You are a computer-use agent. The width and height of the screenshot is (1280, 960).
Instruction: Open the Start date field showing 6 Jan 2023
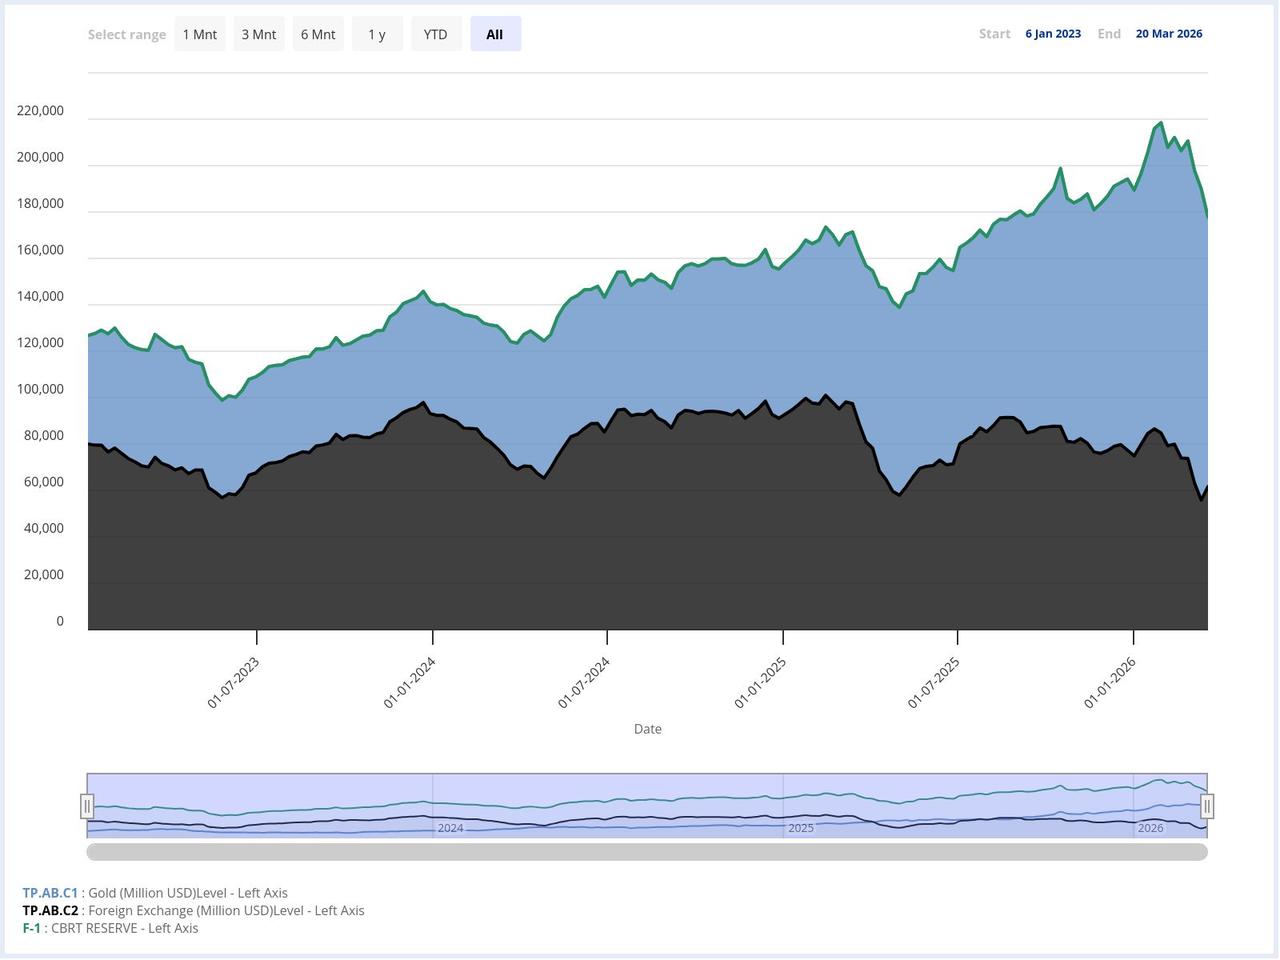click(1052, 33)
